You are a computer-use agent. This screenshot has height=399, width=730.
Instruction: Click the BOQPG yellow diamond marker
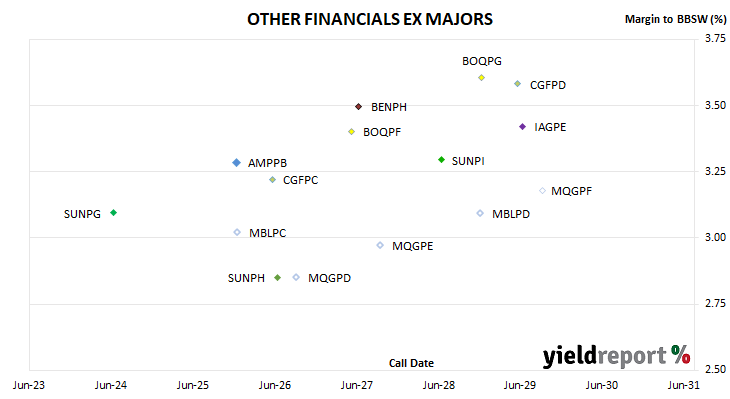click(x=481, y=78)
